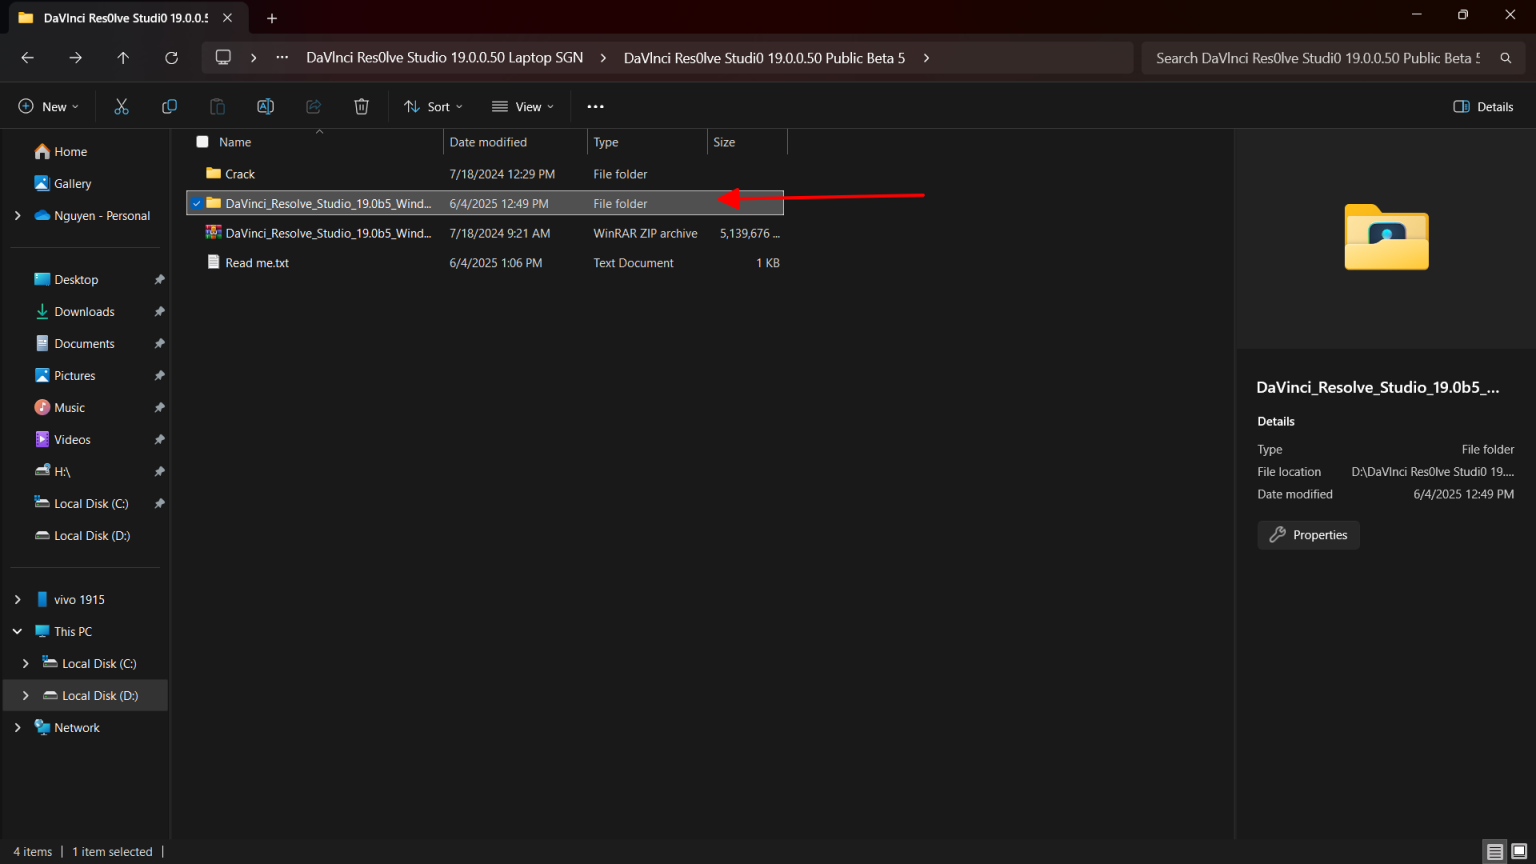
Task: Expand the Network tree node
Action: coord(17,728)
